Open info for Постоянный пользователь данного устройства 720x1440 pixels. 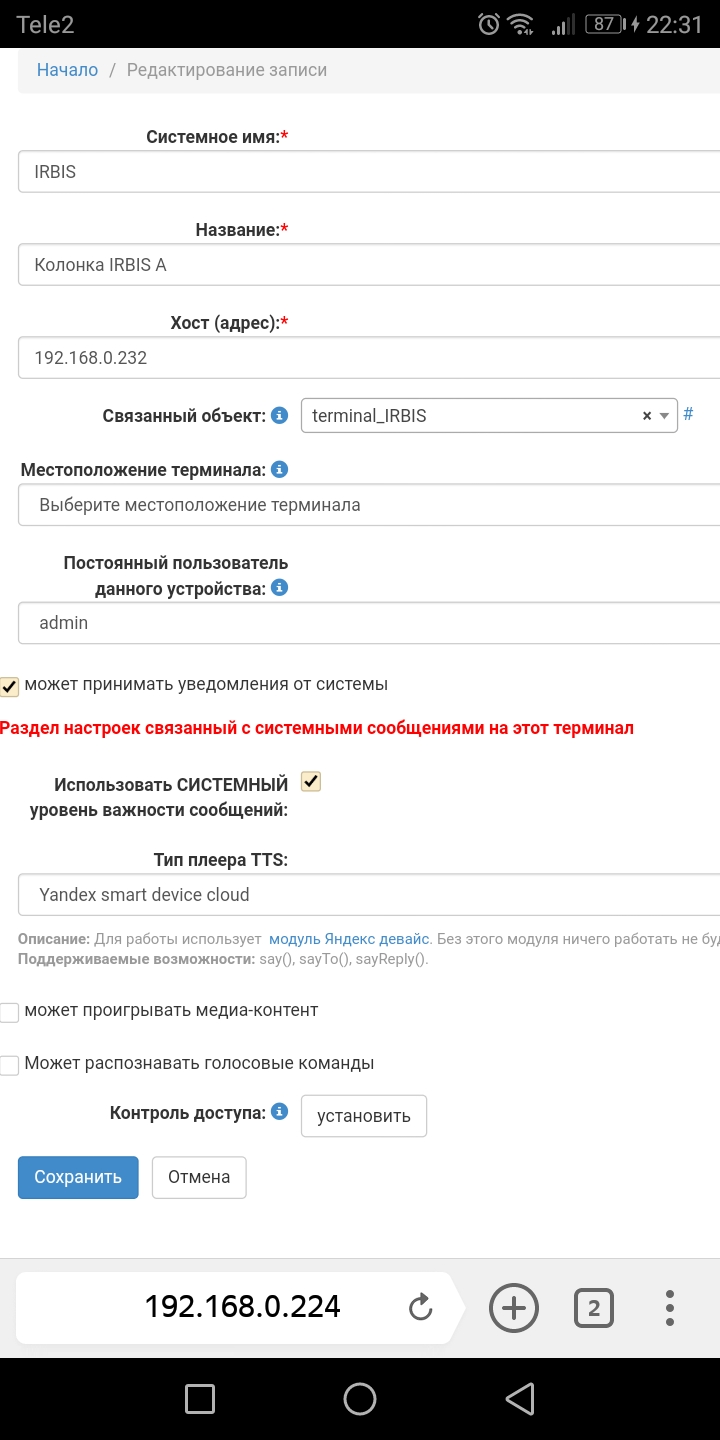click(281, 588)
